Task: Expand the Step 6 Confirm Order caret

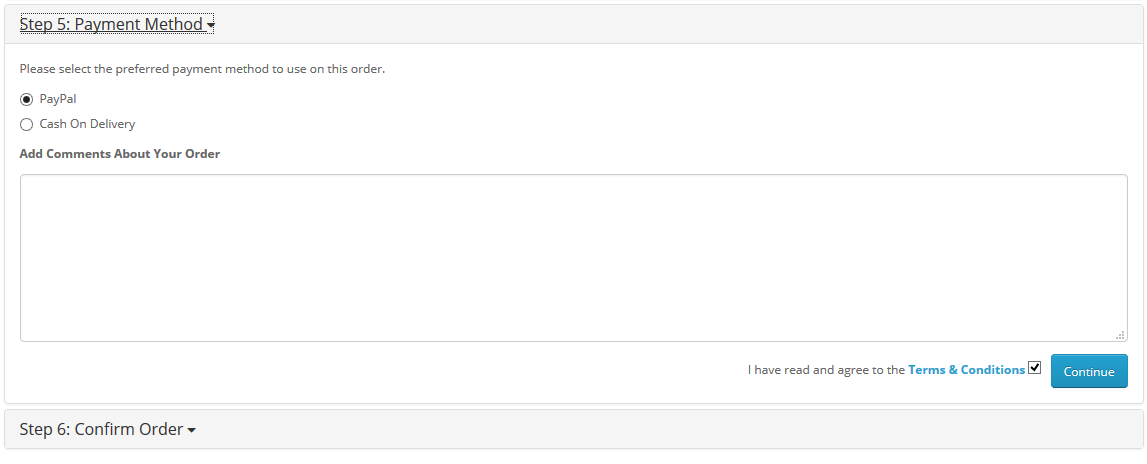Action: [x=191, y=430]
